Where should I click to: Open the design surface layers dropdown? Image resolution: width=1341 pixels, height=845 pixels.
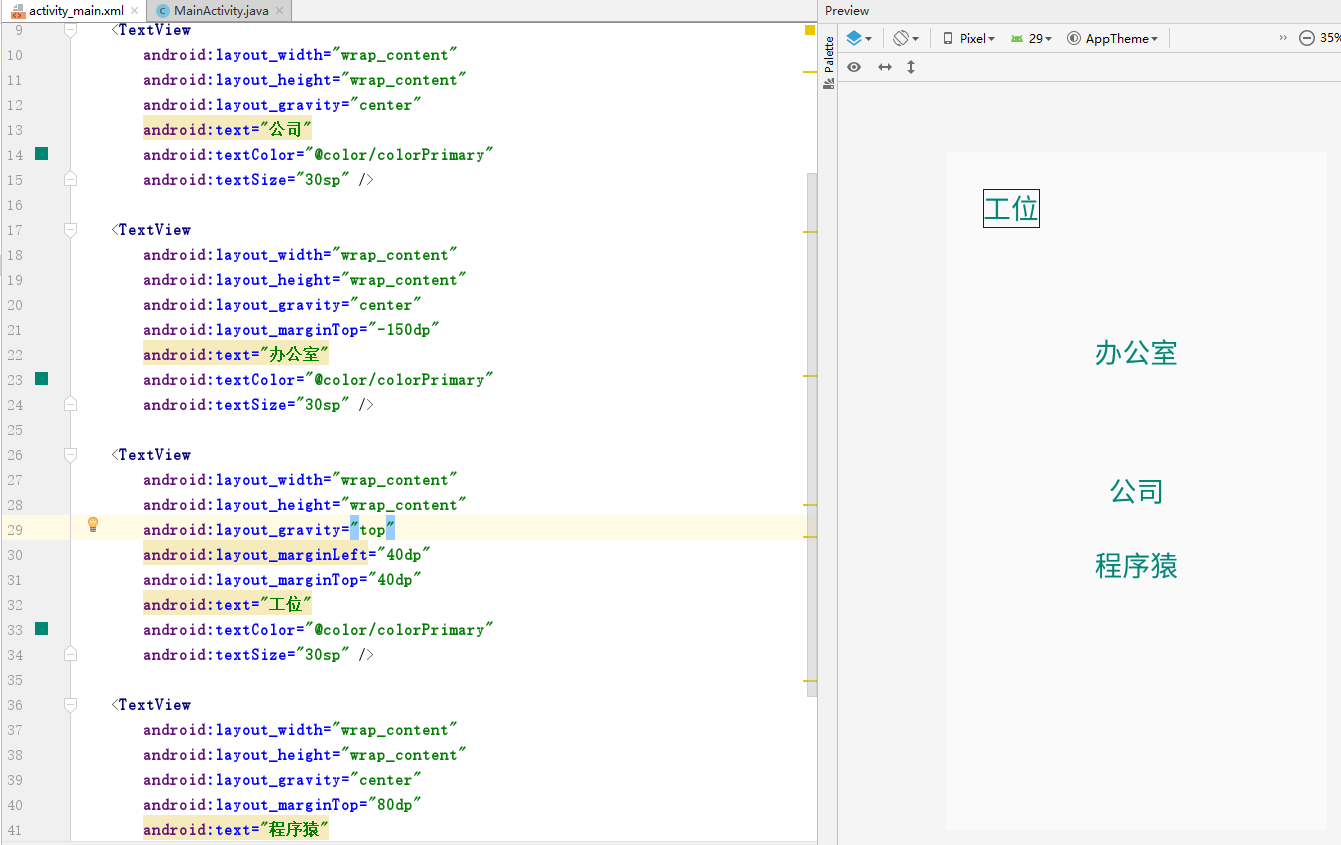point(858,38)
